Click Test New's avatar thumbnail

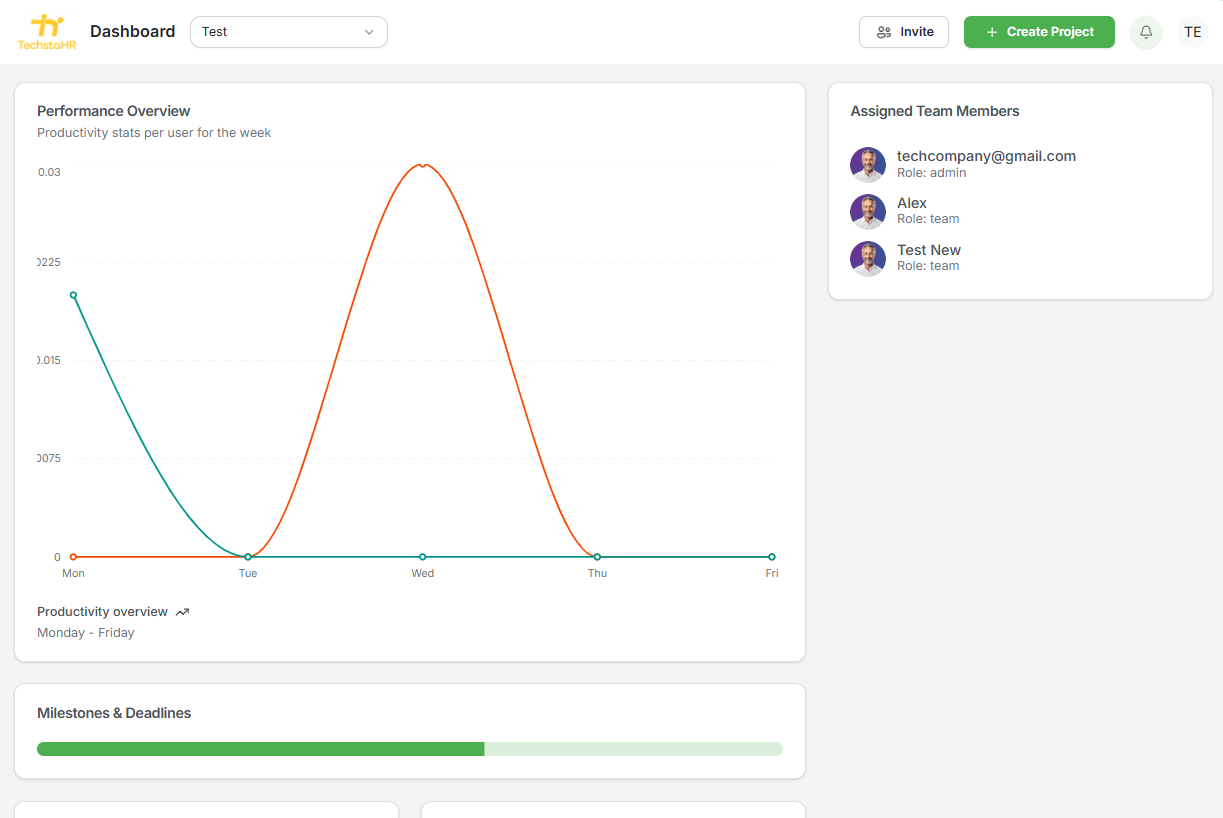pos(867,258)
